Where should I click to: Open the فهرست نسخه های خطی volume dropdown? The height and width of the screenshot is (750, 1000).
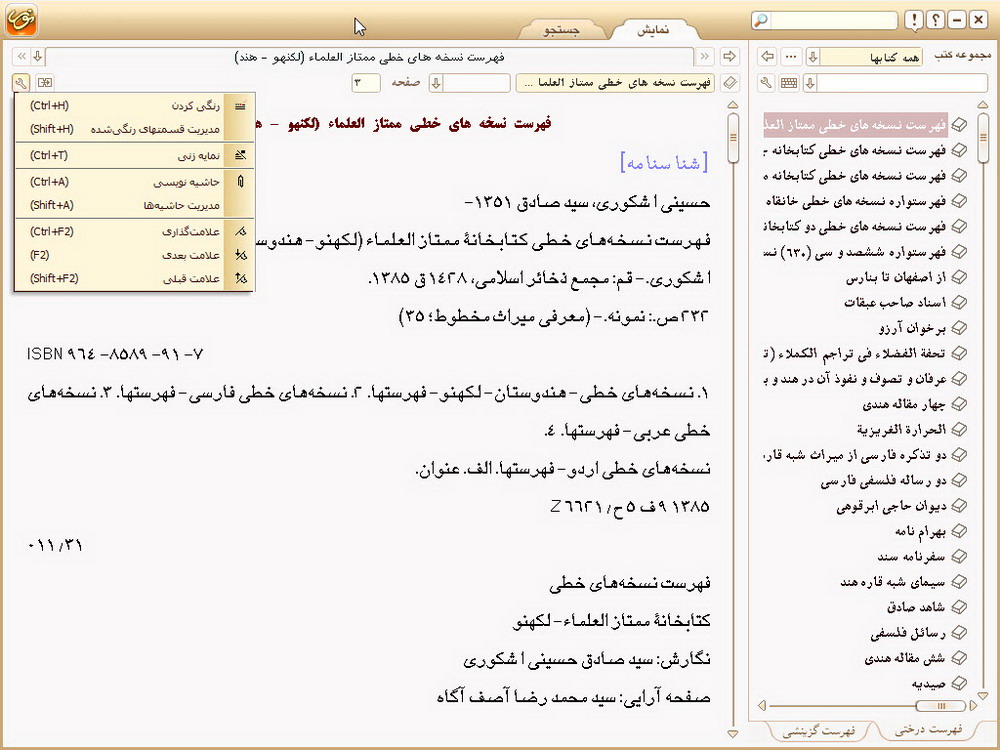click(x=615, y=83)
